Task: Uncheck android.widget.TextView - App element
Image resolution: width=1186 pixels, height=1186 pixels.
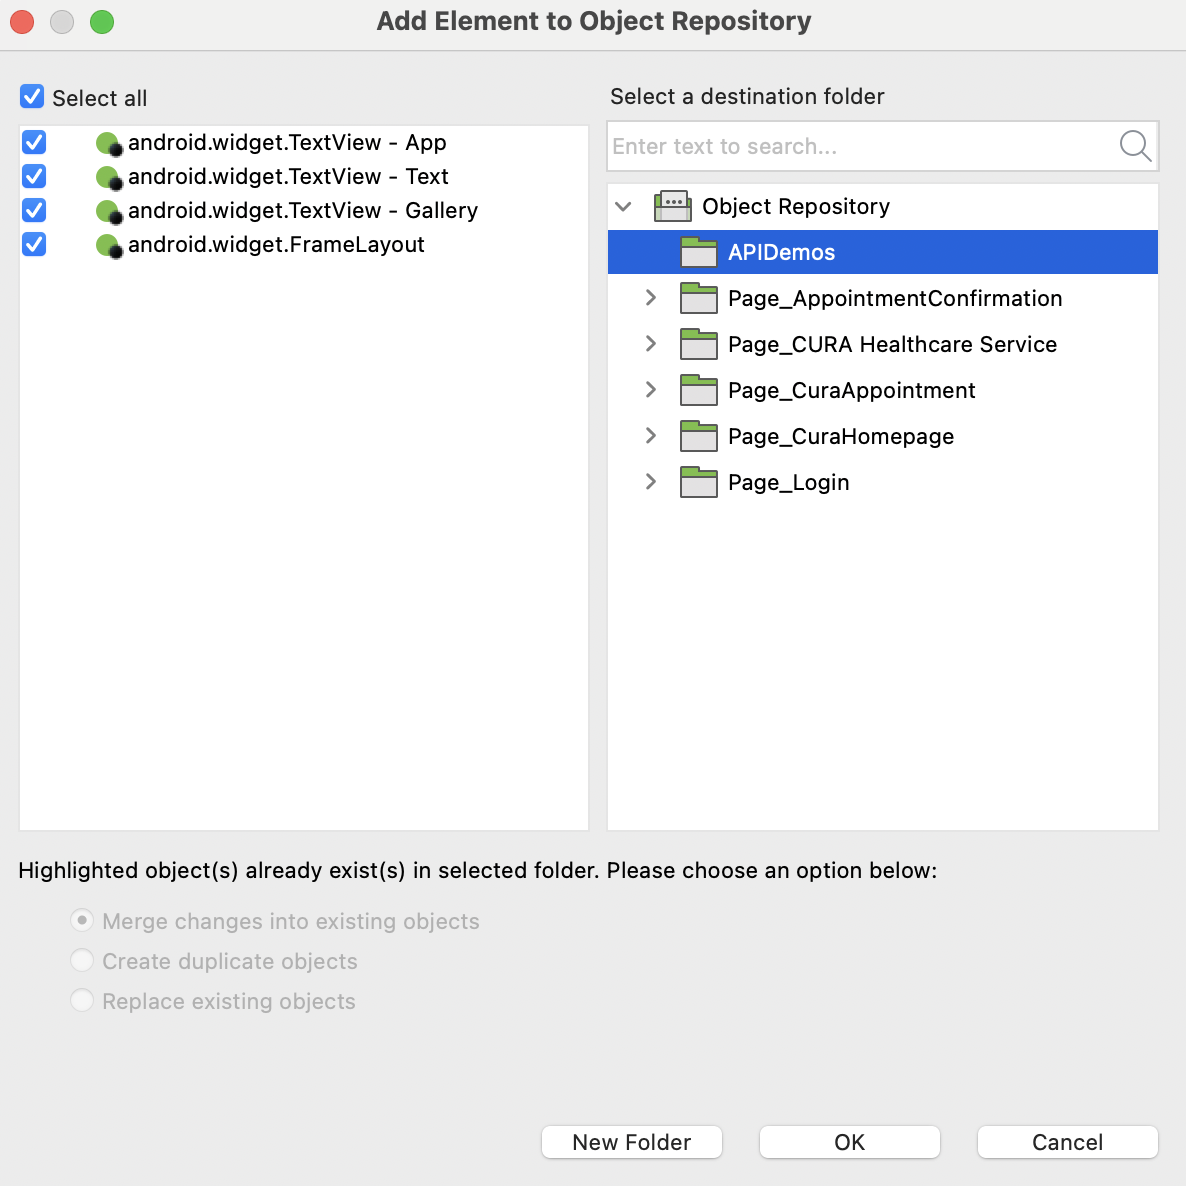Action: pos(33,142)
